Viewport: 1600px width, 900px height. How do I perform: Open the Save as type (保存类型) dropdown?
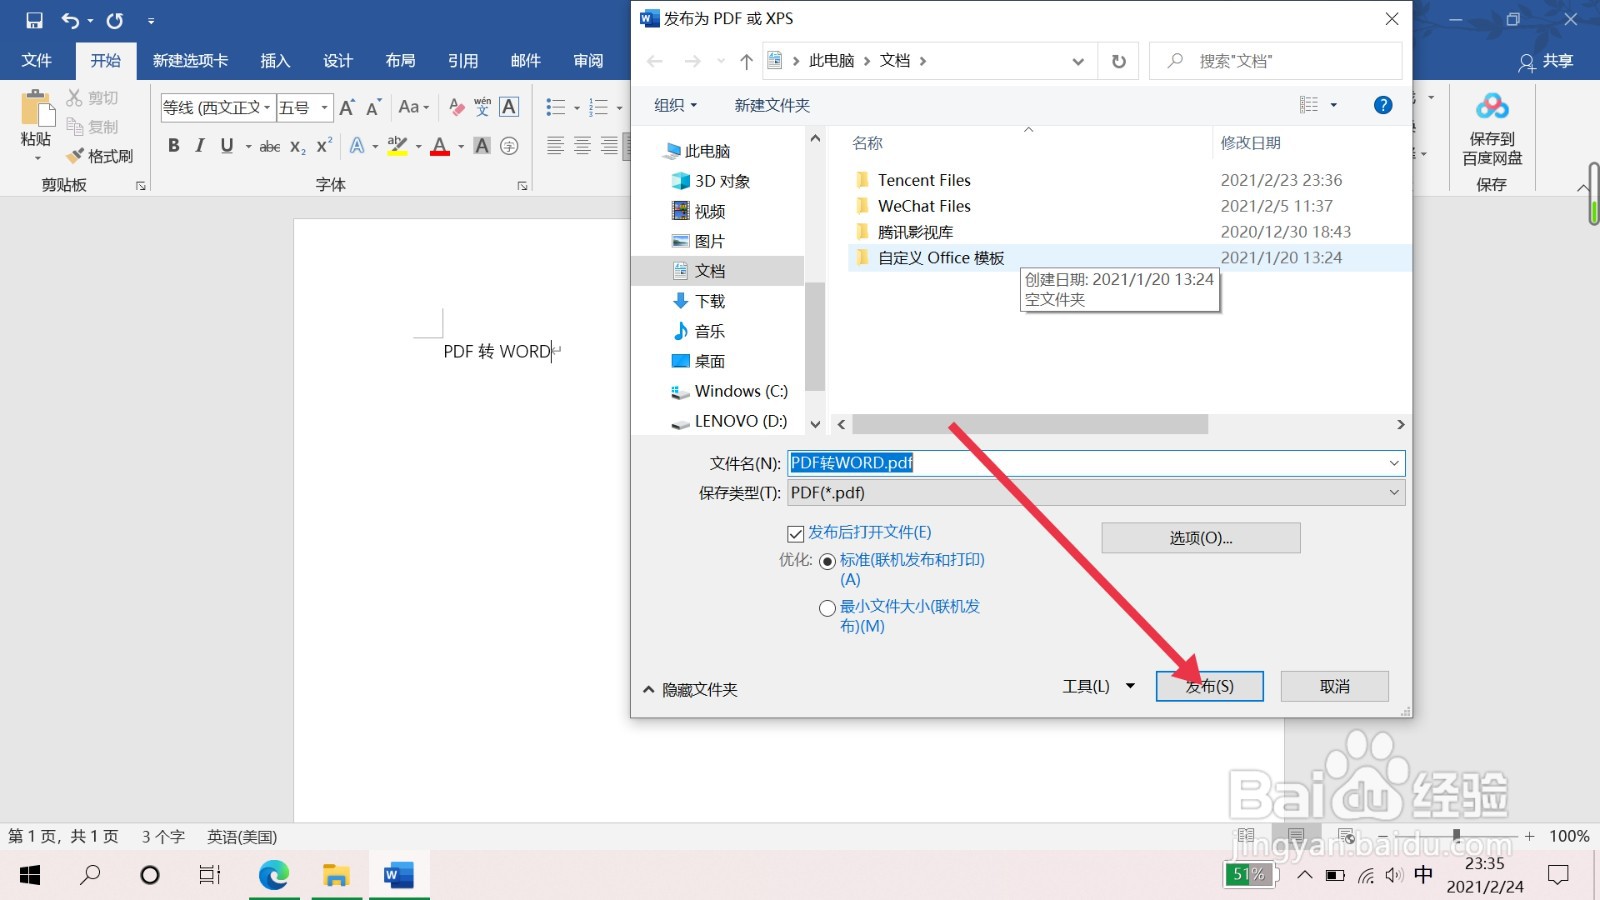pos(1394,492)
